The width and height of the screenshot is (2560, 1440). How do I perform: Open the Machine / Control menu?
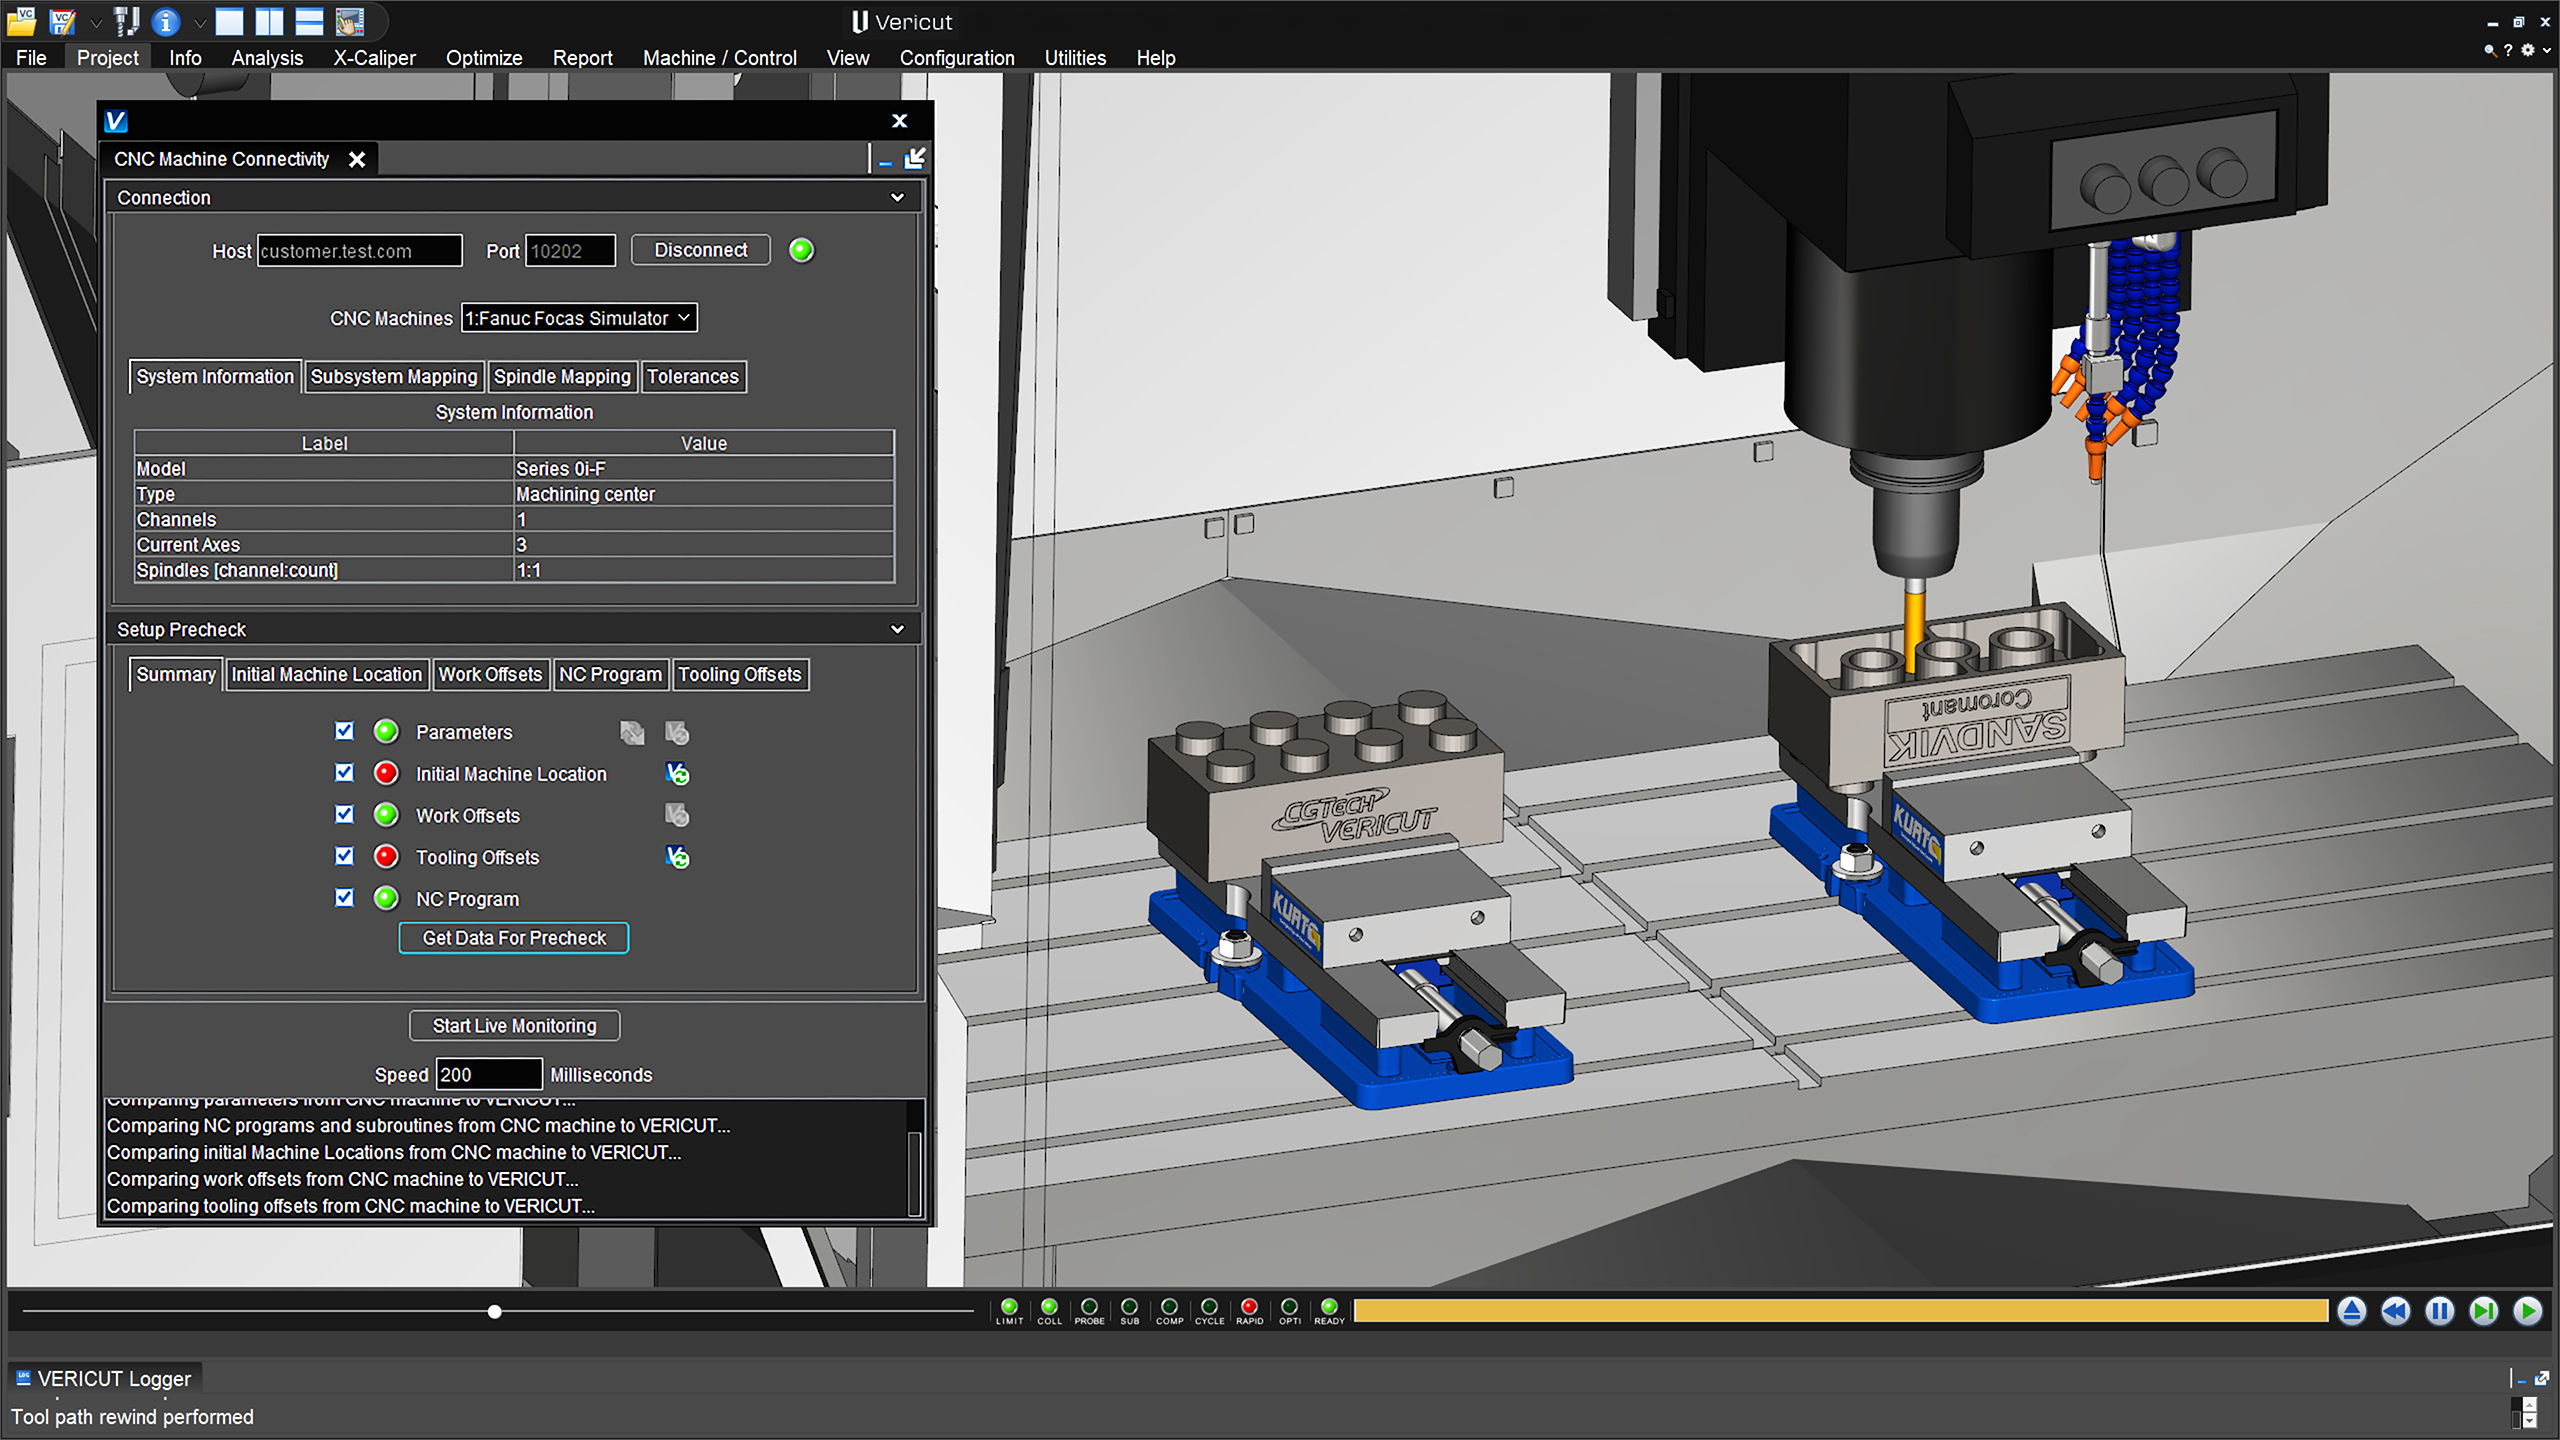719,58
